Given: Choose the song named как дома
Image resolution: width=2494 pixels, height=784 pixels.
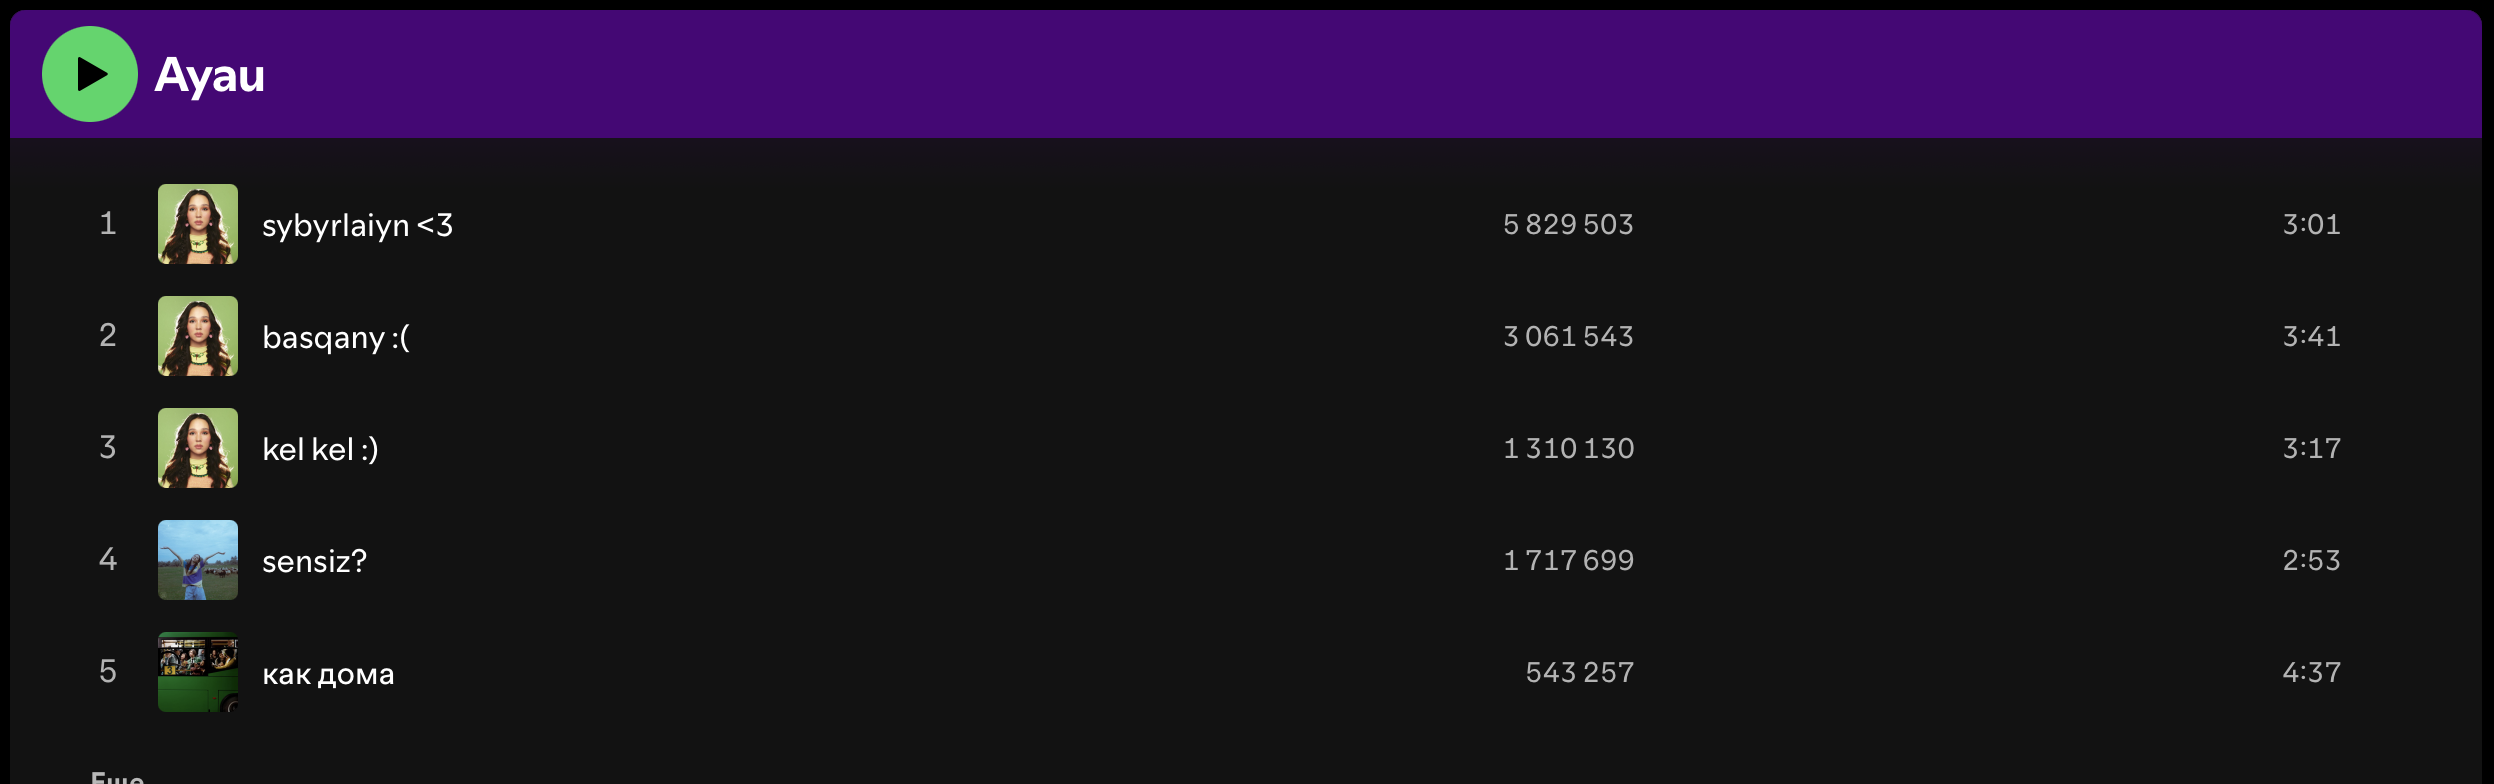Looking at the screenshot, I should 328,674.
